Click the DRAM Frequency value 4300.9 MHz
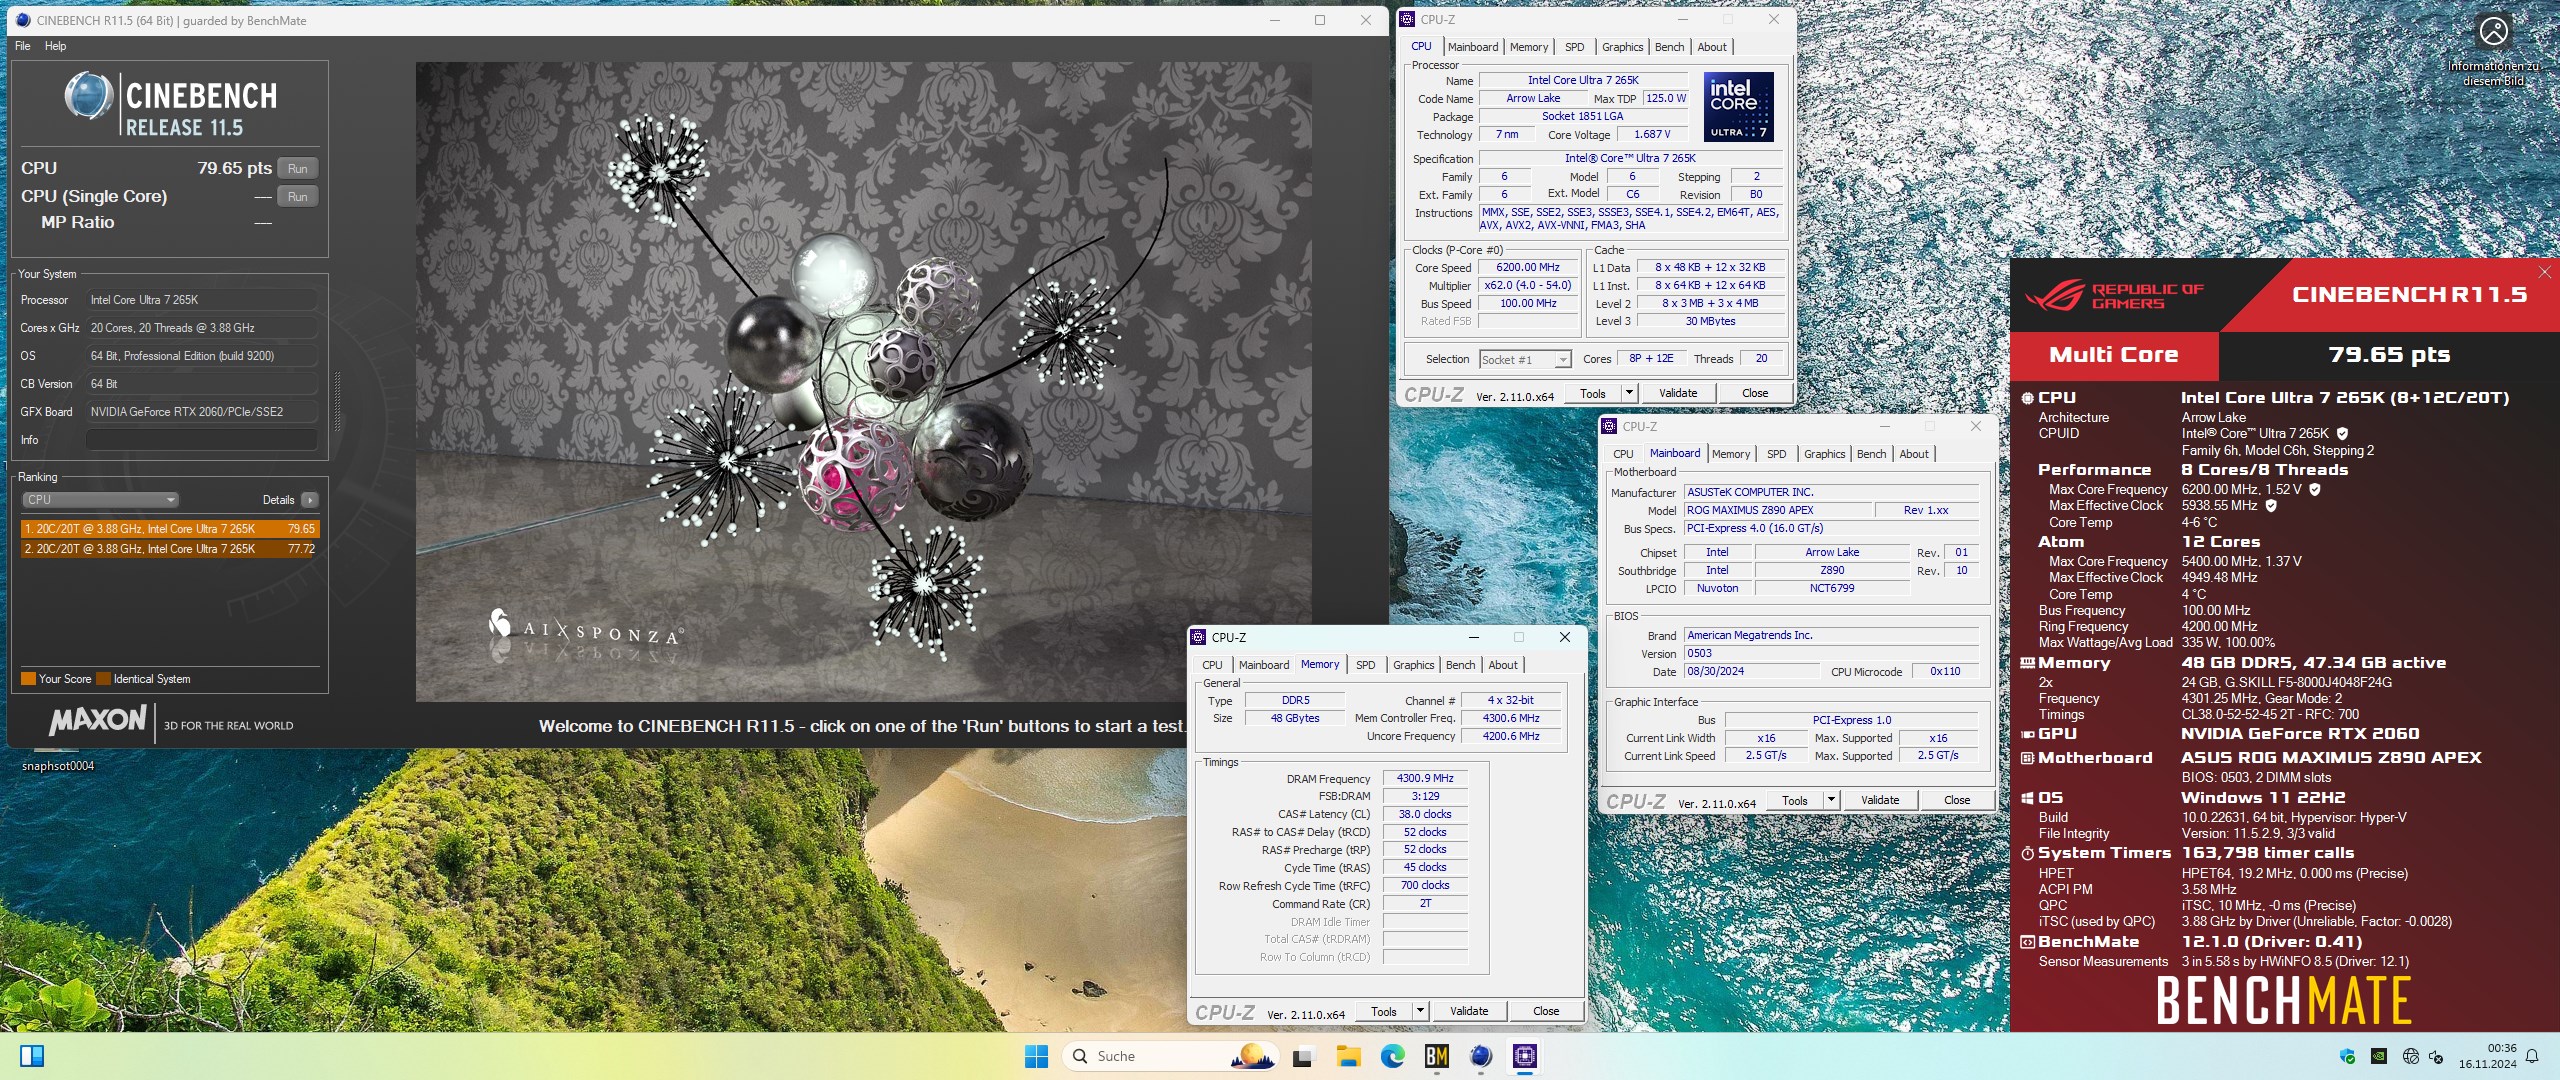The width and height of the screenshot is (2560, 1080). [1424, 779]
